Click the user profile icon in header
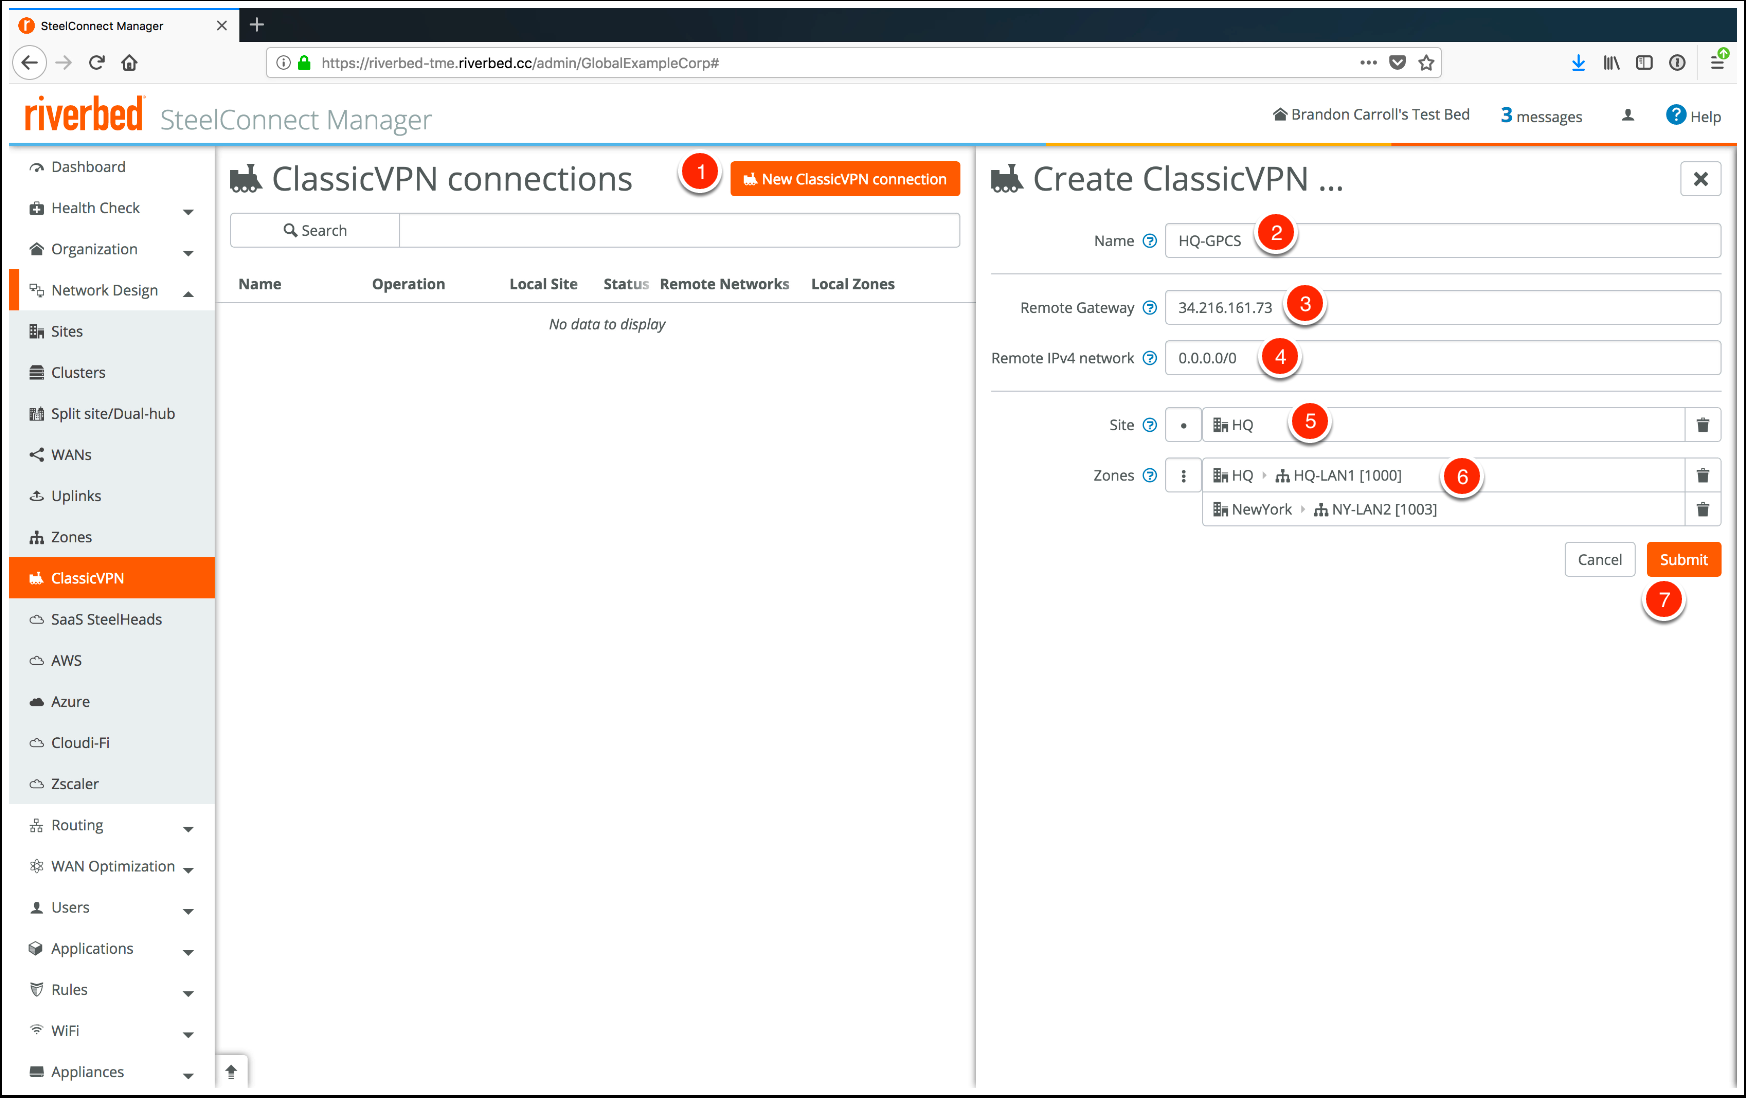 1627,116
